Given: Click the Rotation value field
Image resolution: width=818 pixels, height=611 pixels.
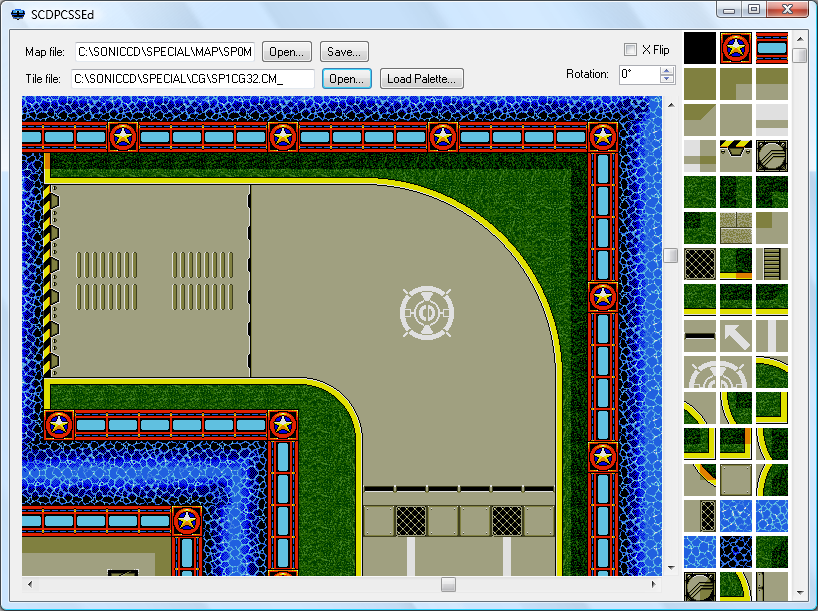Looking at the screenshot, I should click(640, 74).
